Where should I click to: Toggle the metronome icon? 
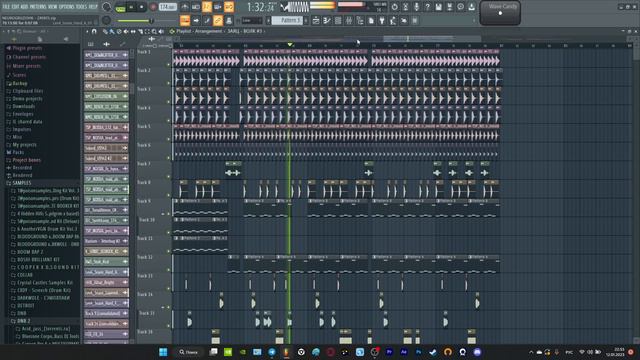tap(184, 7)
